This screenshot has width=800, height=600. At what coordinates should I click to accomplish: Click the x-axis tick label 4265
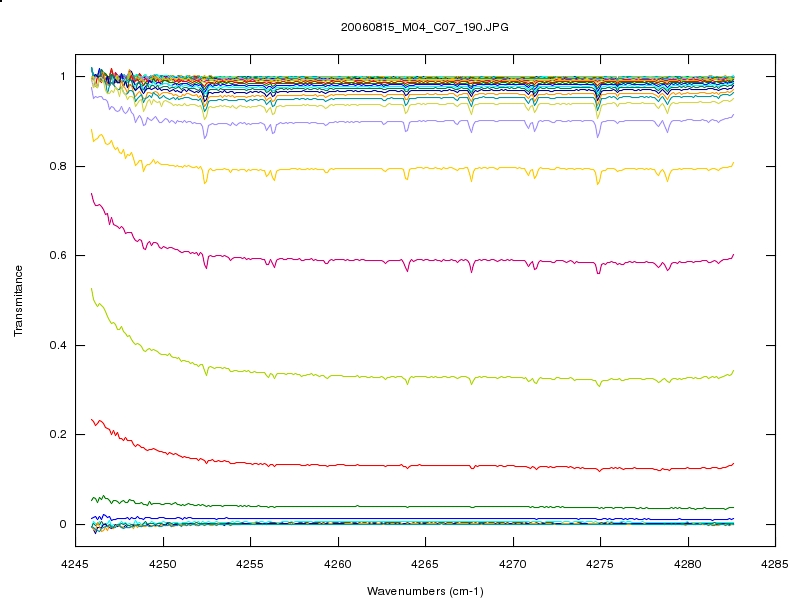425,564
